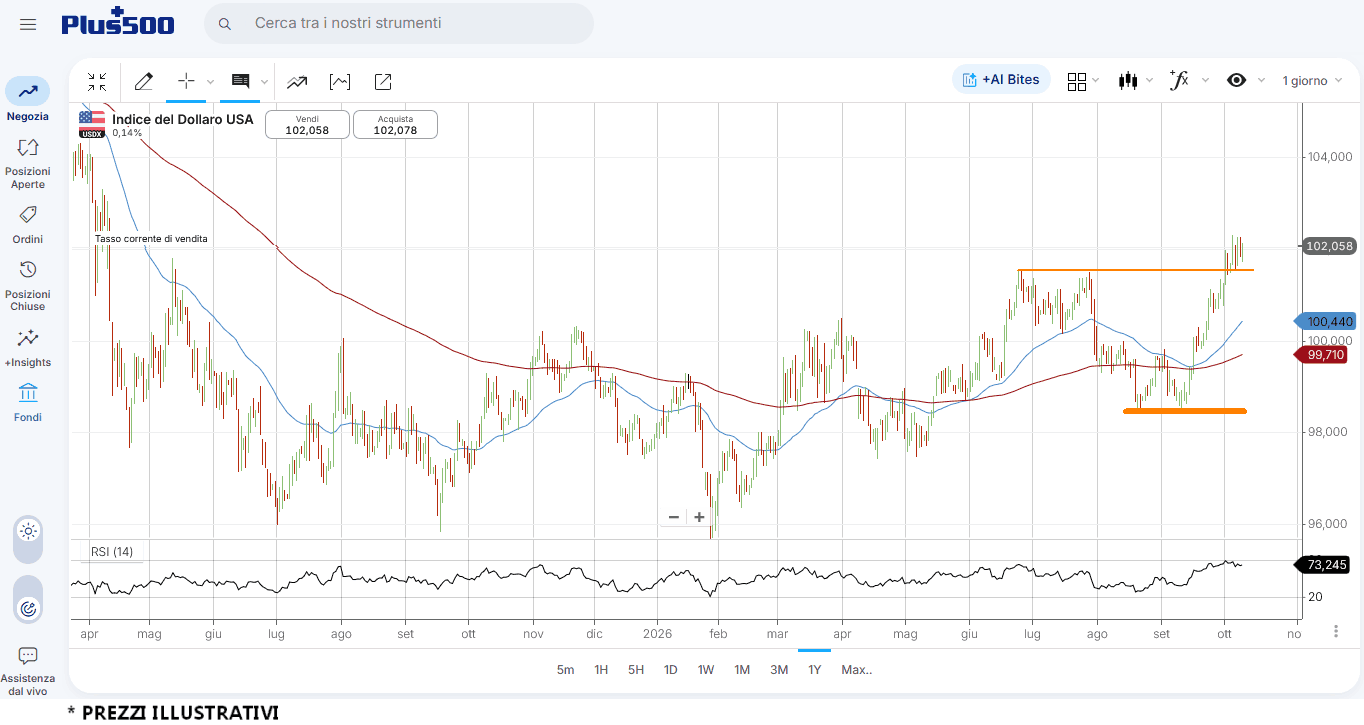1364x725 pixels.
Task: Click the Acquista 102,078 button
Action: 395,124
